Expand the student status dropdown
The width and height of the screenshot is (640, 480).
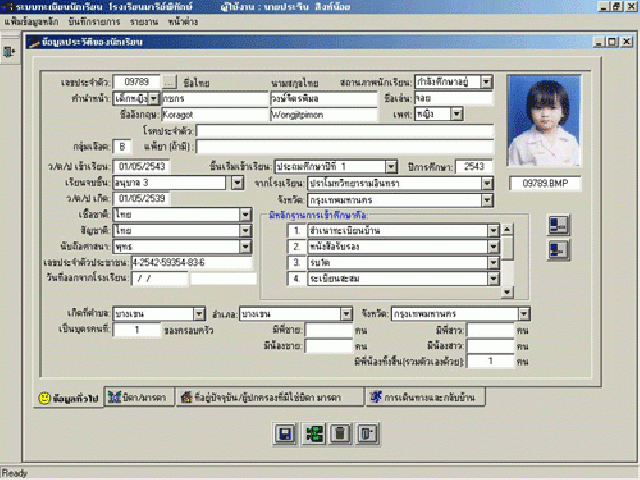486,82
